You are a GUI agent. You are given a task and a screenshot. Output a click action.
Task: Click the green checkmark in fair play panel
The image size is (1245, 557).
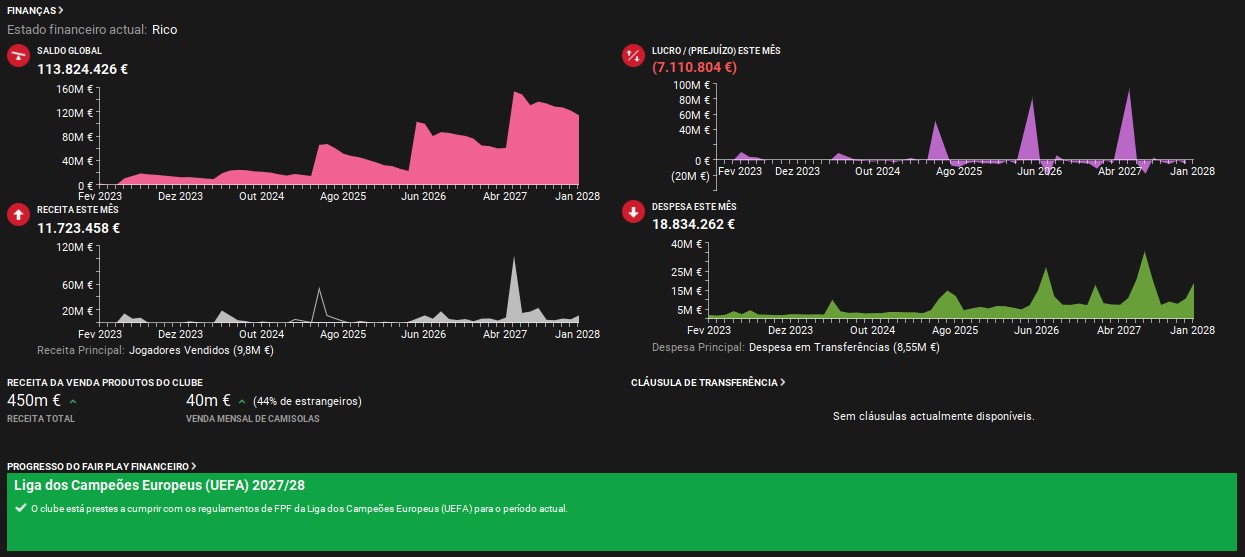pyautogui.click(x=21, y=508)
